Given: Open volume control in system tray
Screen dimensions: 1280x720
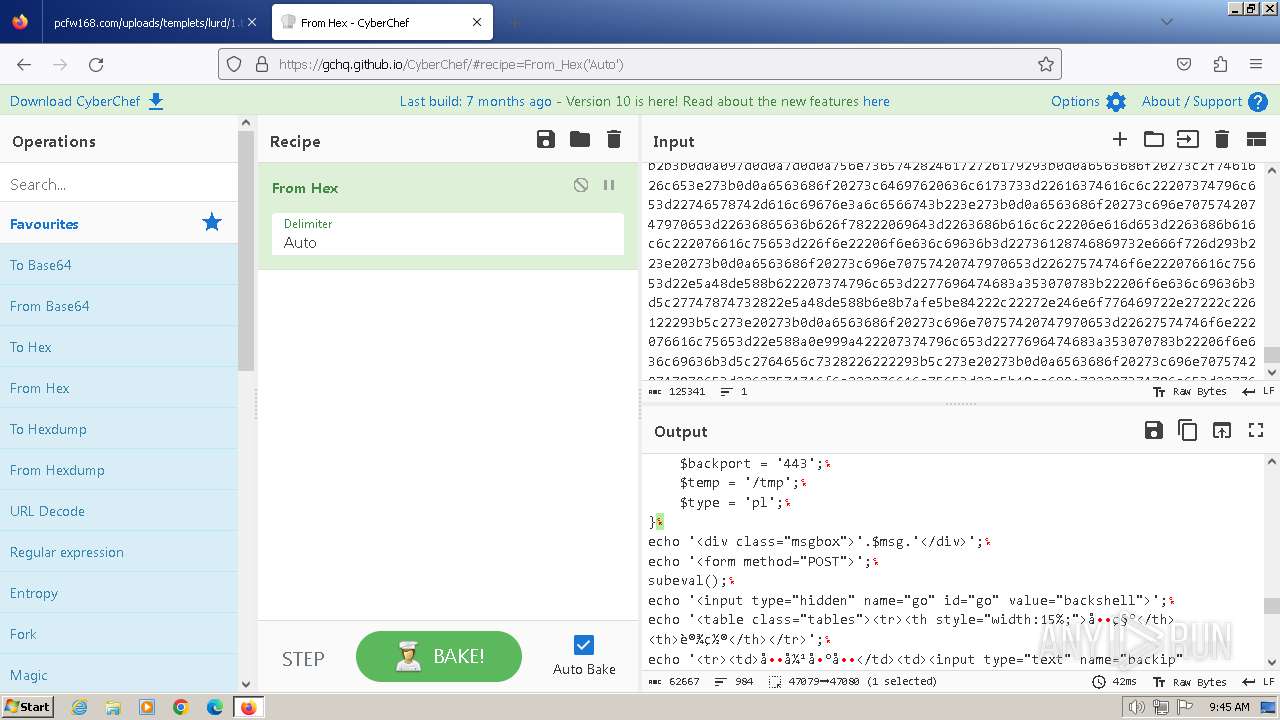Looking at the screenshot, I should tap(1136, 707).
